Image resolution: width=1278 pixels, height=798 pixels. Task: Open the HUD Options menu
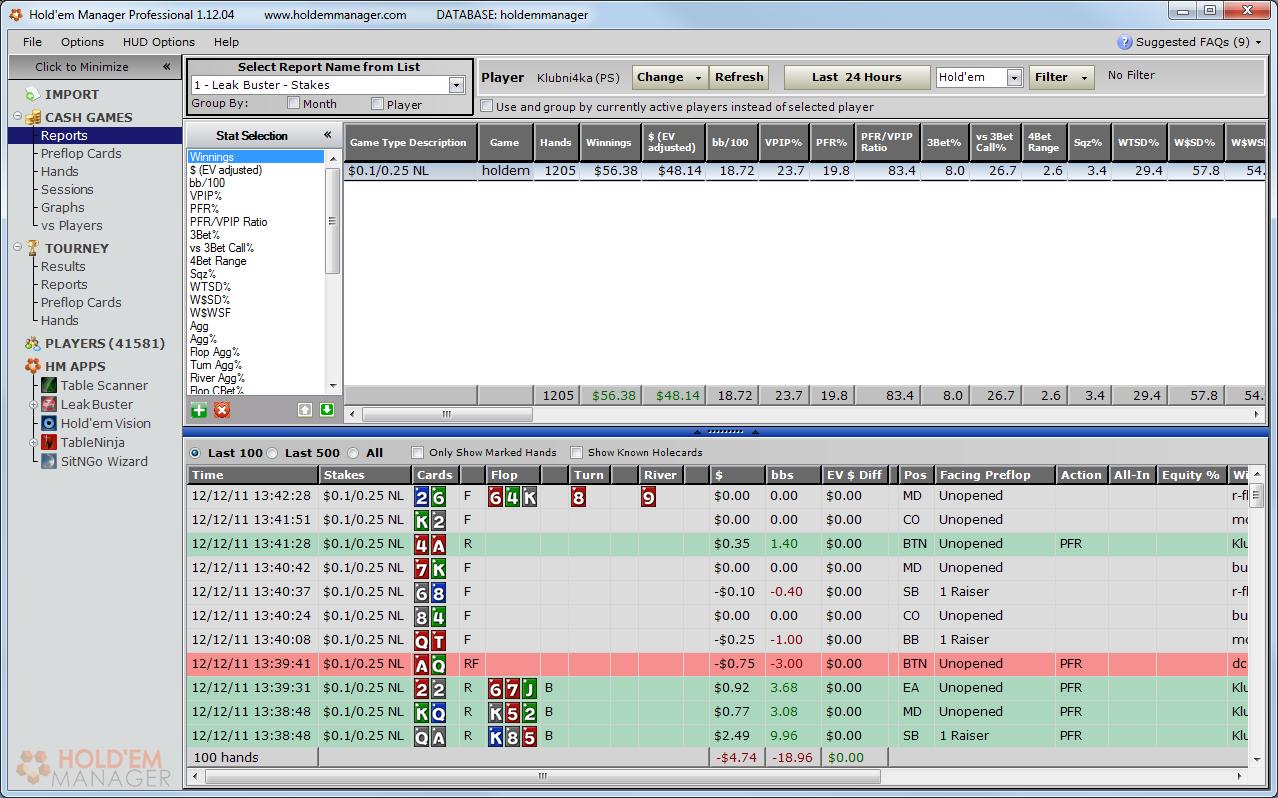[159, 42]
